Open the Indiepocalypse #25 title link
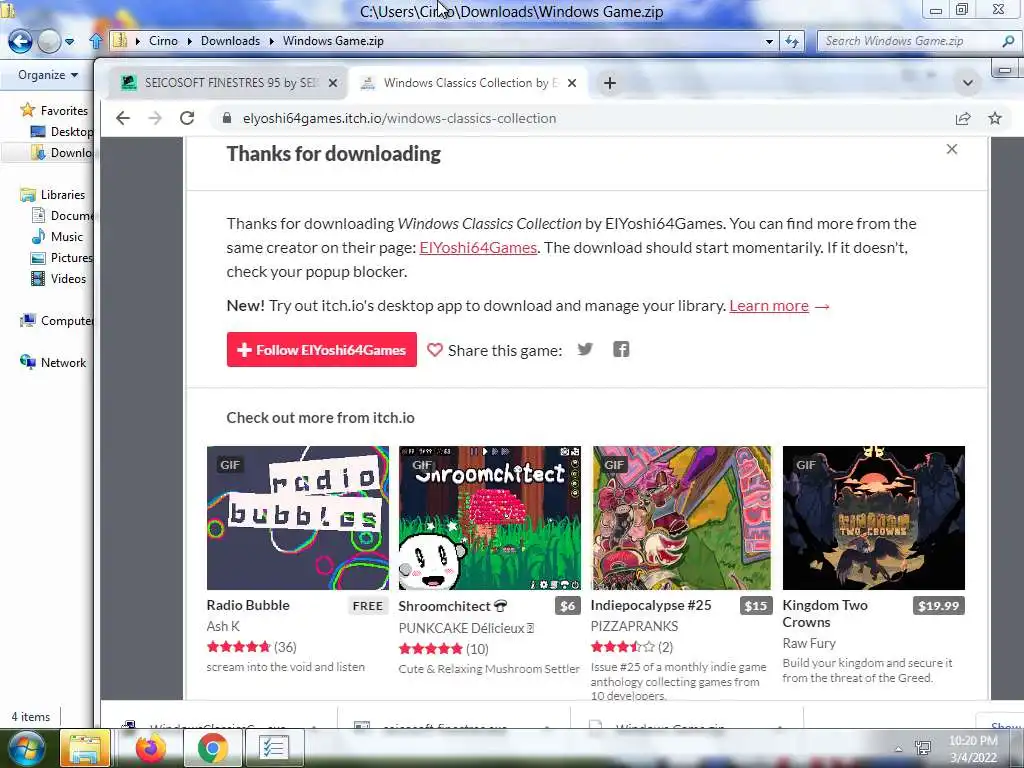Viewport: 1024px width, 768px height. coord(650,605)
